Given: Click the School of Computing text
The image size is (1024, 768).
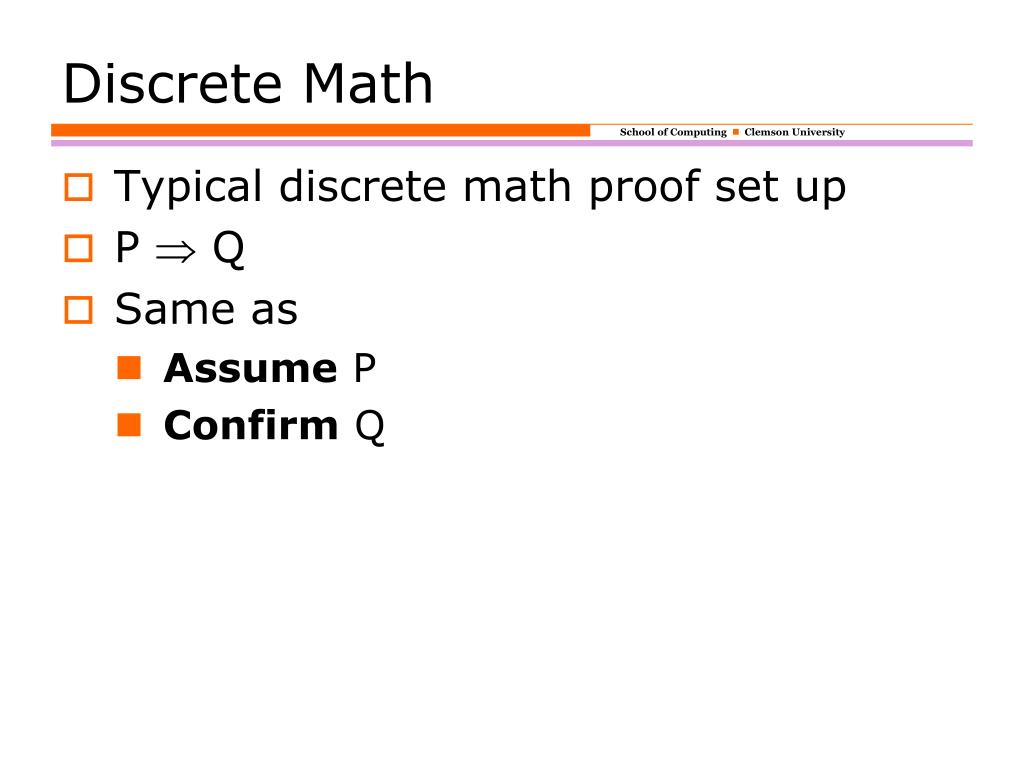Looking at the screenshot, I should point(673,132).
